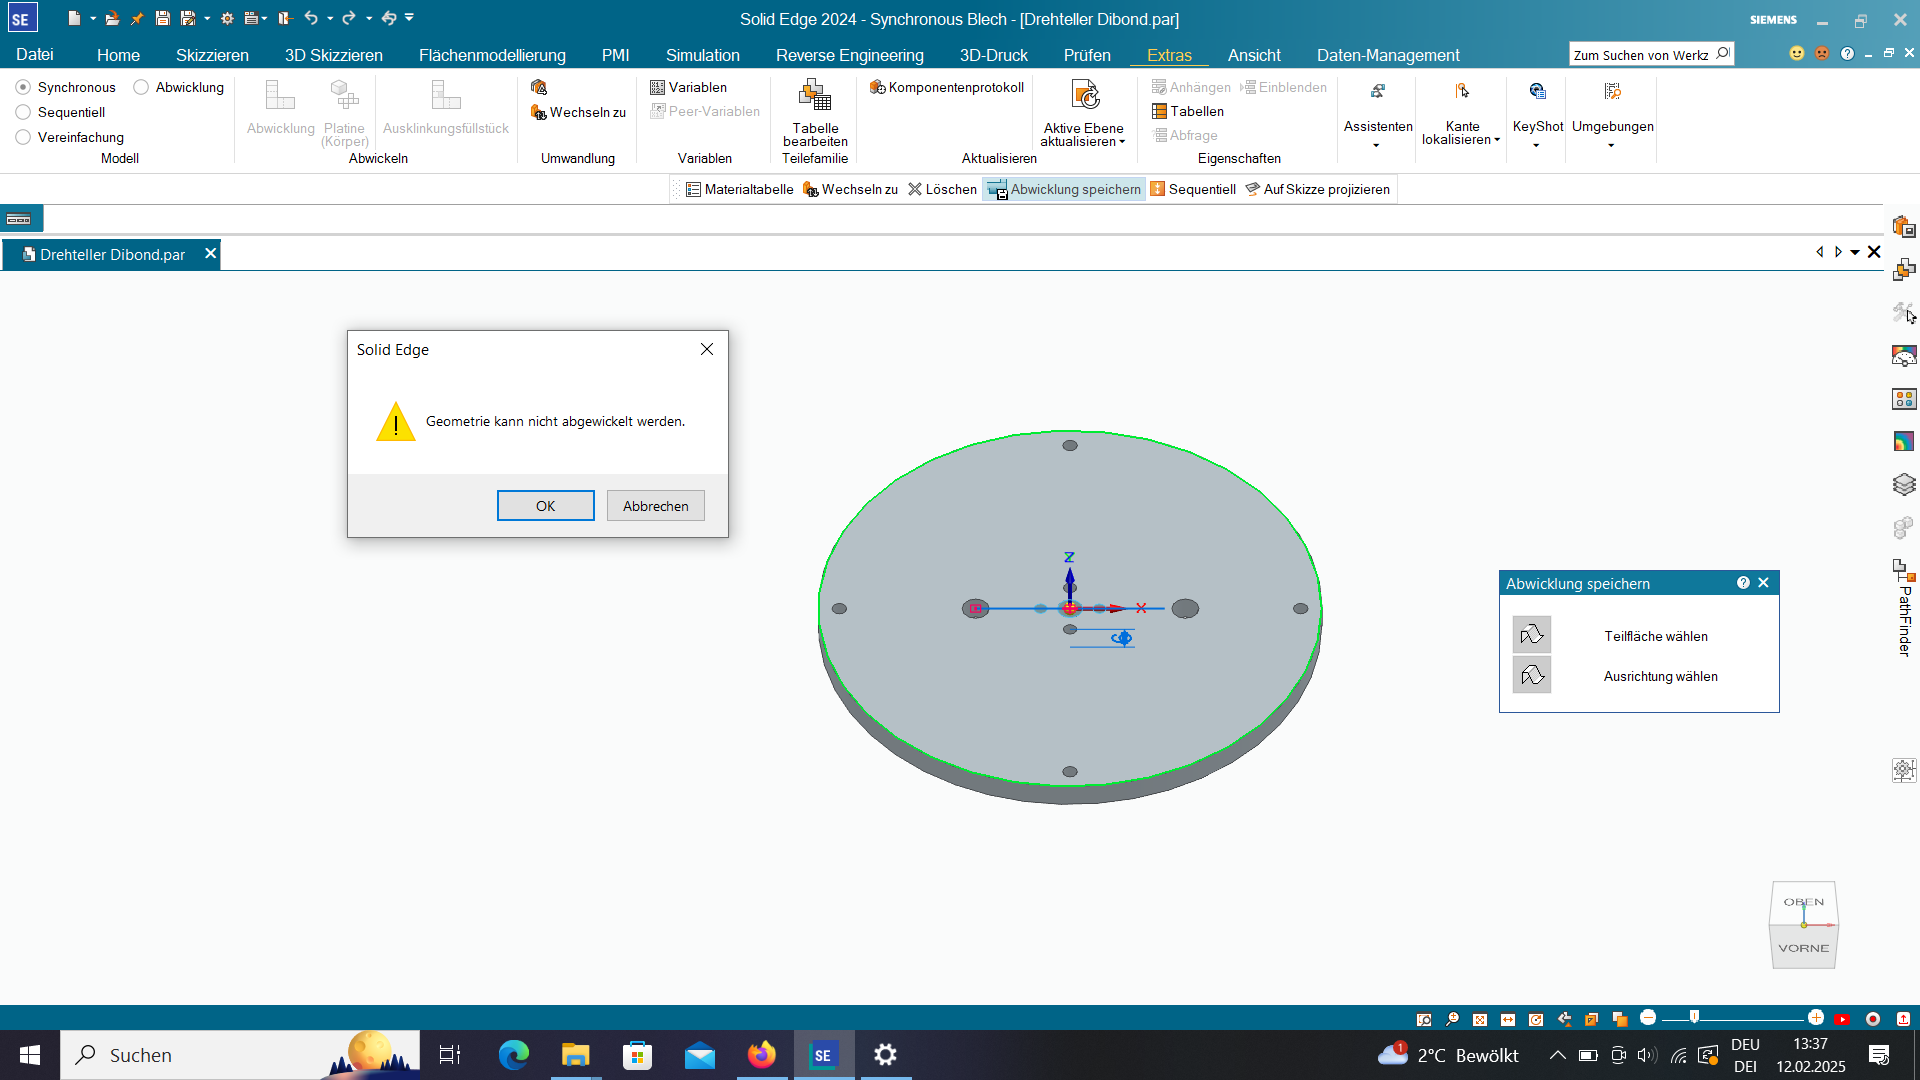1920x1080 pixels.
Task: Click the Variablen button
Action: (688, 87)
